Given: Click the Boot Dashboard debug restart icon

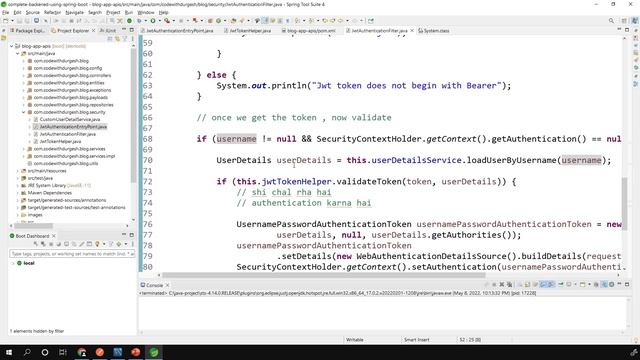Looking at the screenshot, I should (43, 244).
